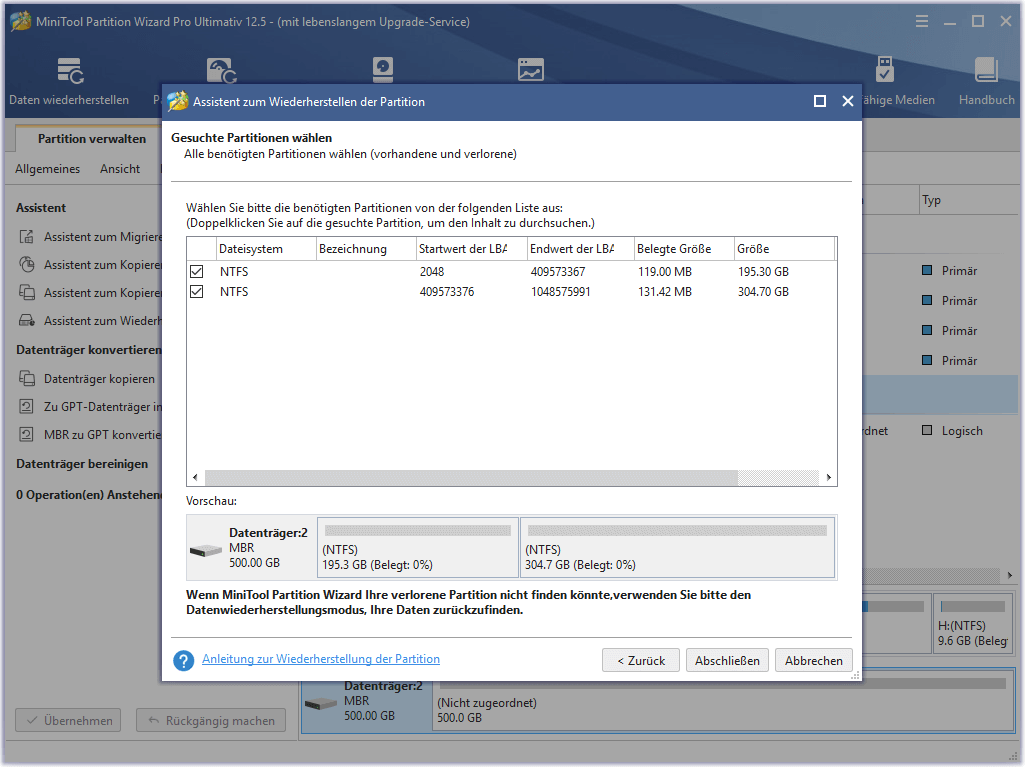1026x768 pixels.
Task: Click the blue help question mark icon
Action: (184, 660)
